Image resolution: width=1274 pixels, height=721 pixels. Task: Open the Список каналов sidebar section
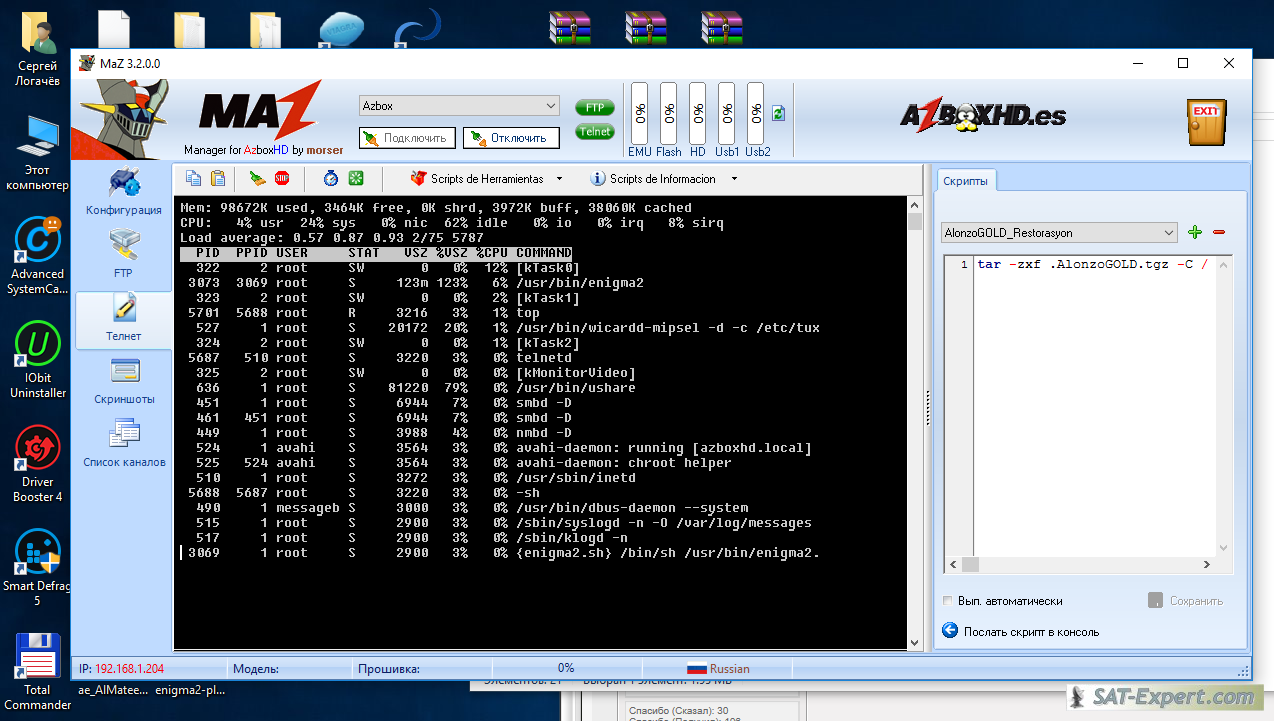point(124,444)
